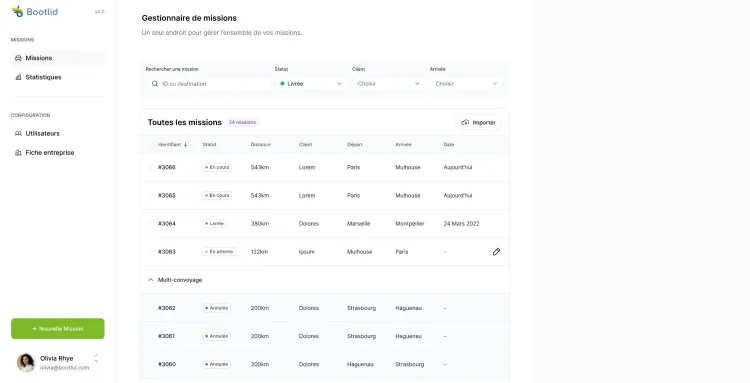
Task: Click the Annulée badge on row #3061
Action: 217,336
